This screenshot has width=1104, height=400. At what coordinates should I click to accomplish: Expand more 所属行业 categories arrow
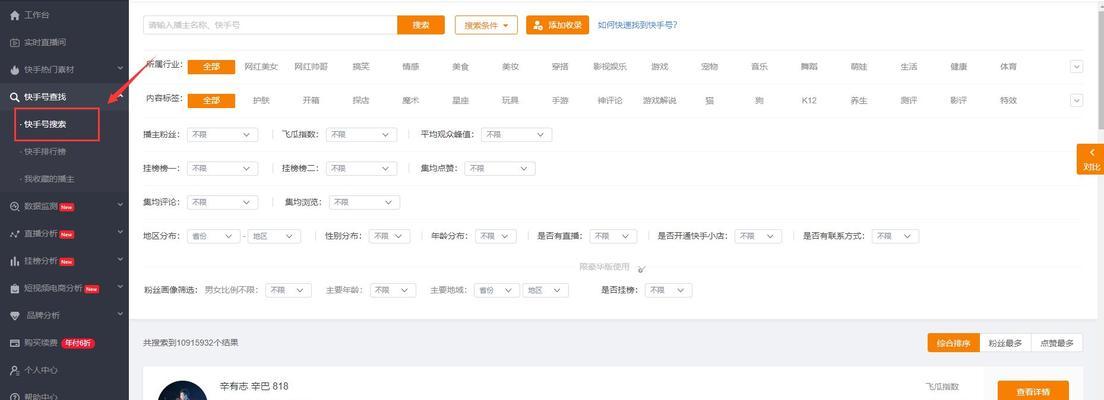pos(1076,66)
